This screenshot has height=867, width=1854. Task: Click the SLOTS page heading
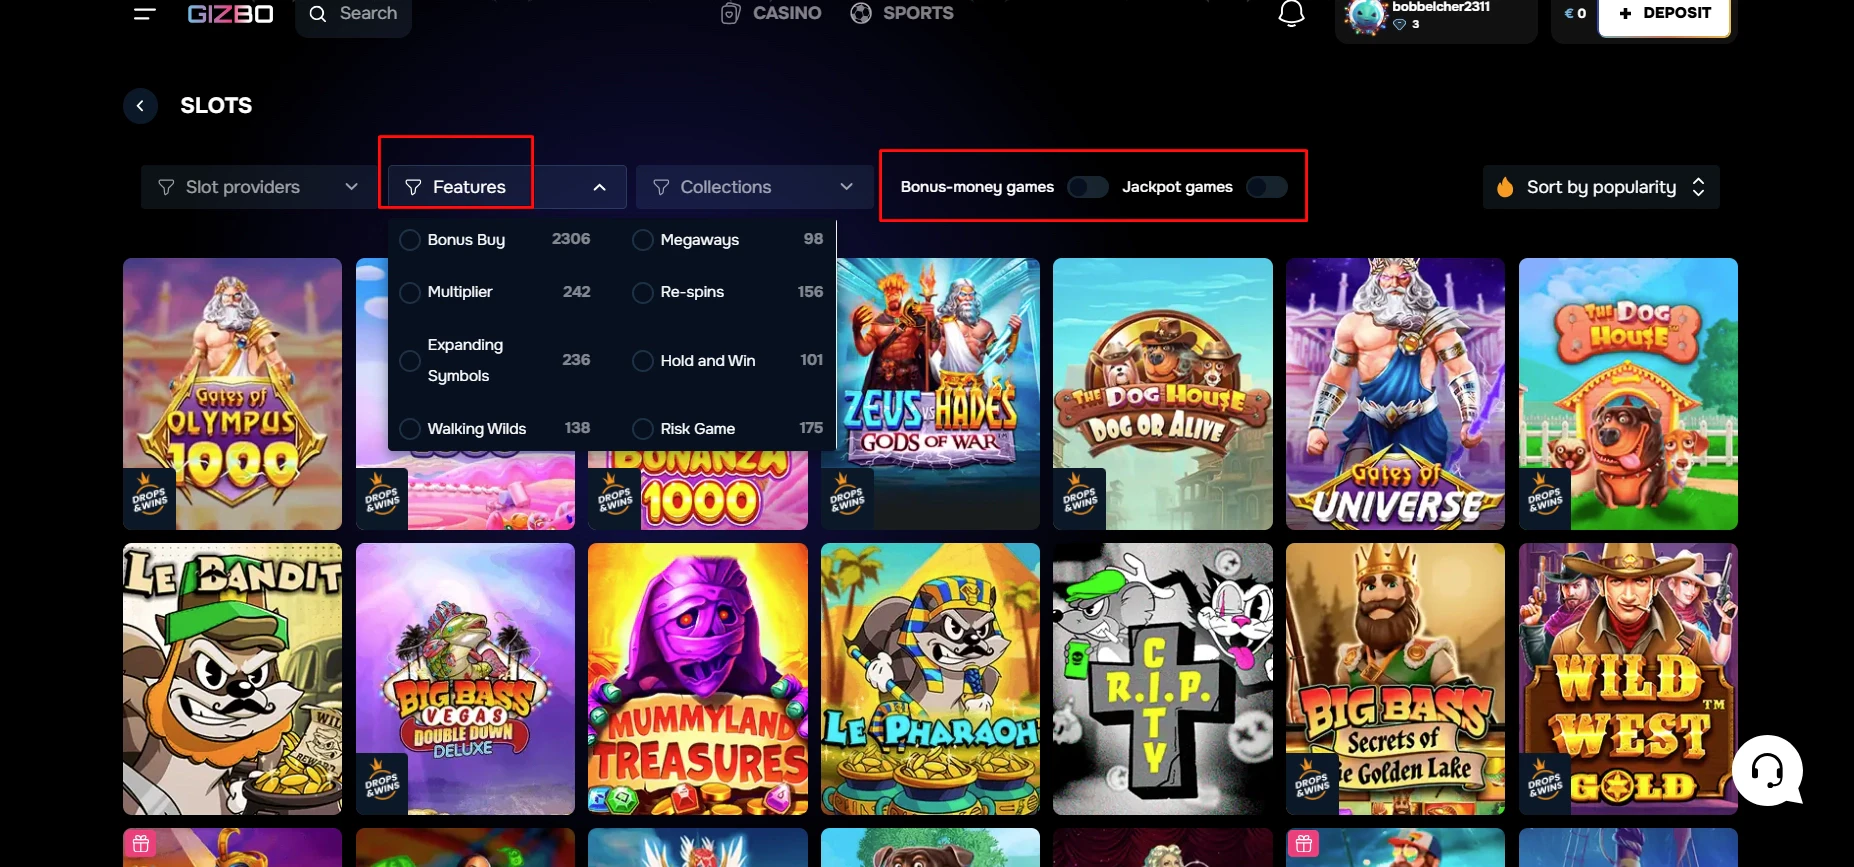[216, 106]
